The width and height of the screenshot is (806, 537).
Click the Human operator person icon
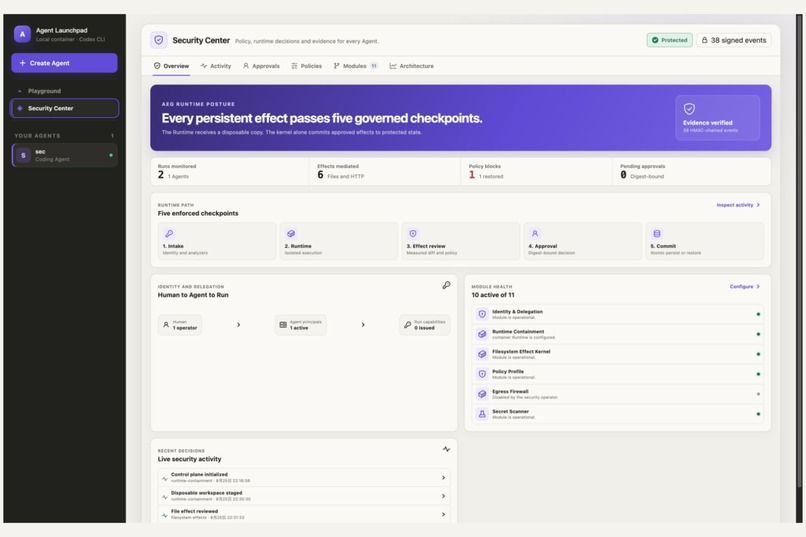pyautogui.click(x=166, y=325)
